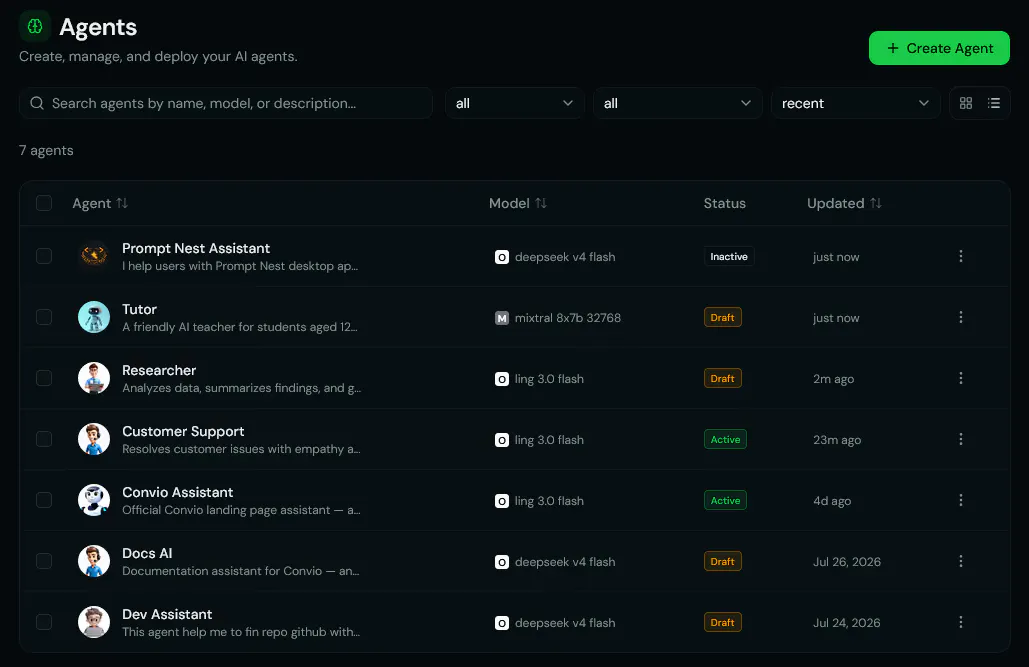
Task: Open the Researcher agent name
Action: pyautogui.click(x=159, y=370)
